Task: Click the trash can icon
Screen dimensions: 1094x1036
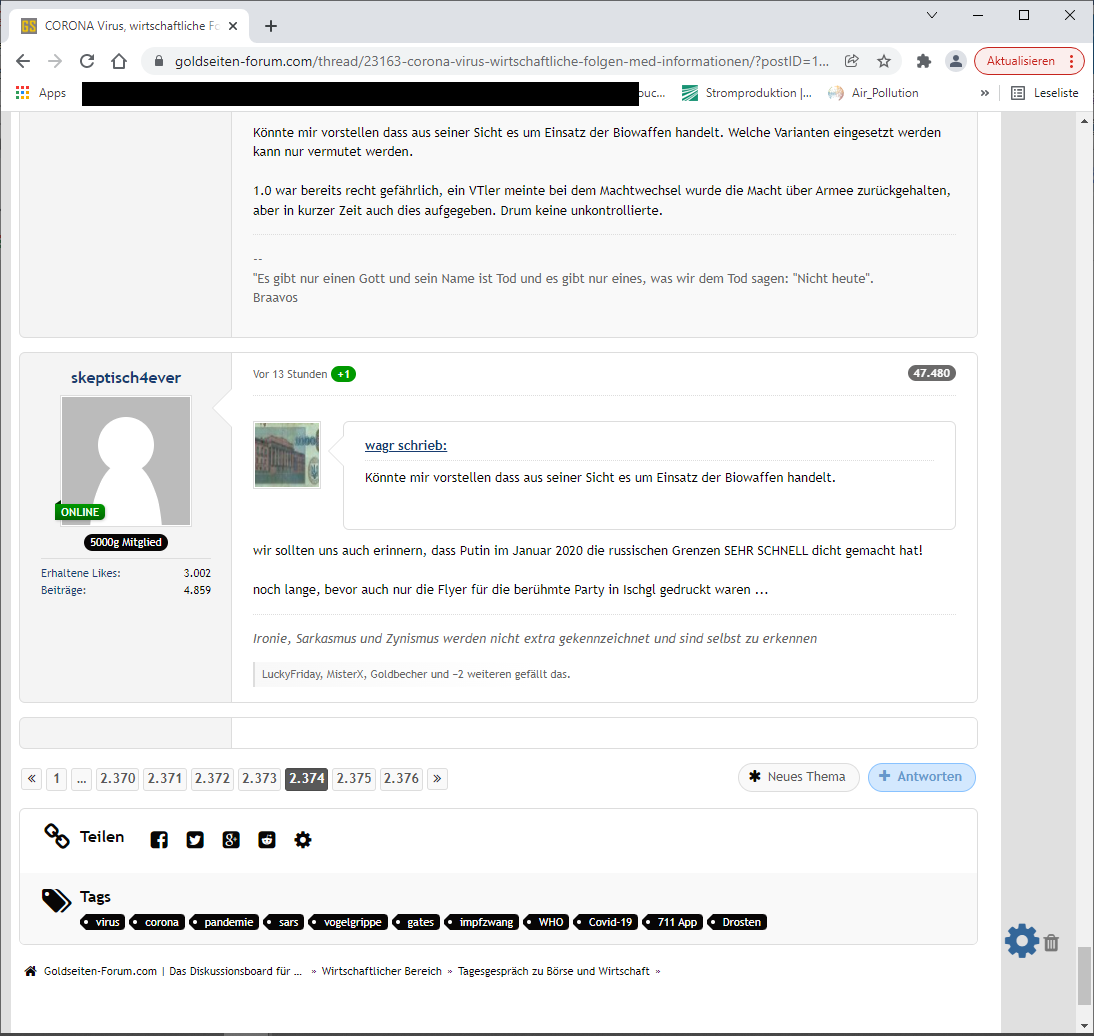Action: [x=1051, y=942]
